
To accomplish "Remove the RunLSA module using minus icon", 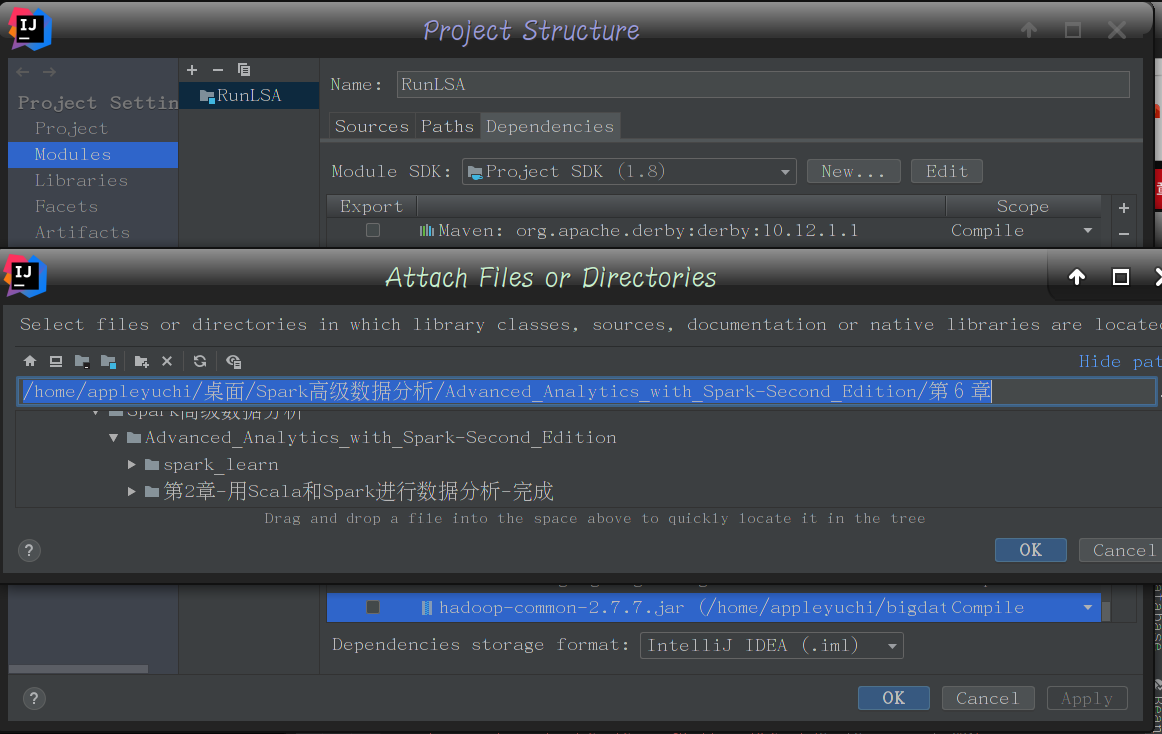I will 217,70.
